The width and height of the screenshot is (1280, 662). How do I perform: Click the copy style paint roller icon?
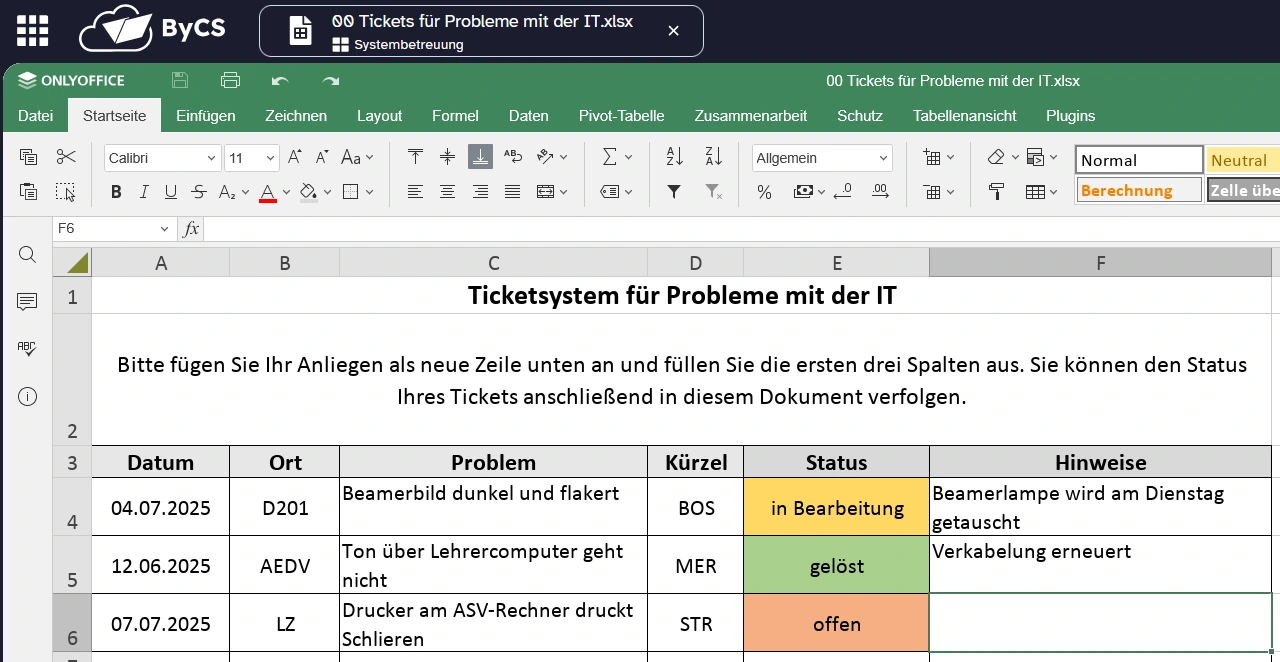coord(996,192)
